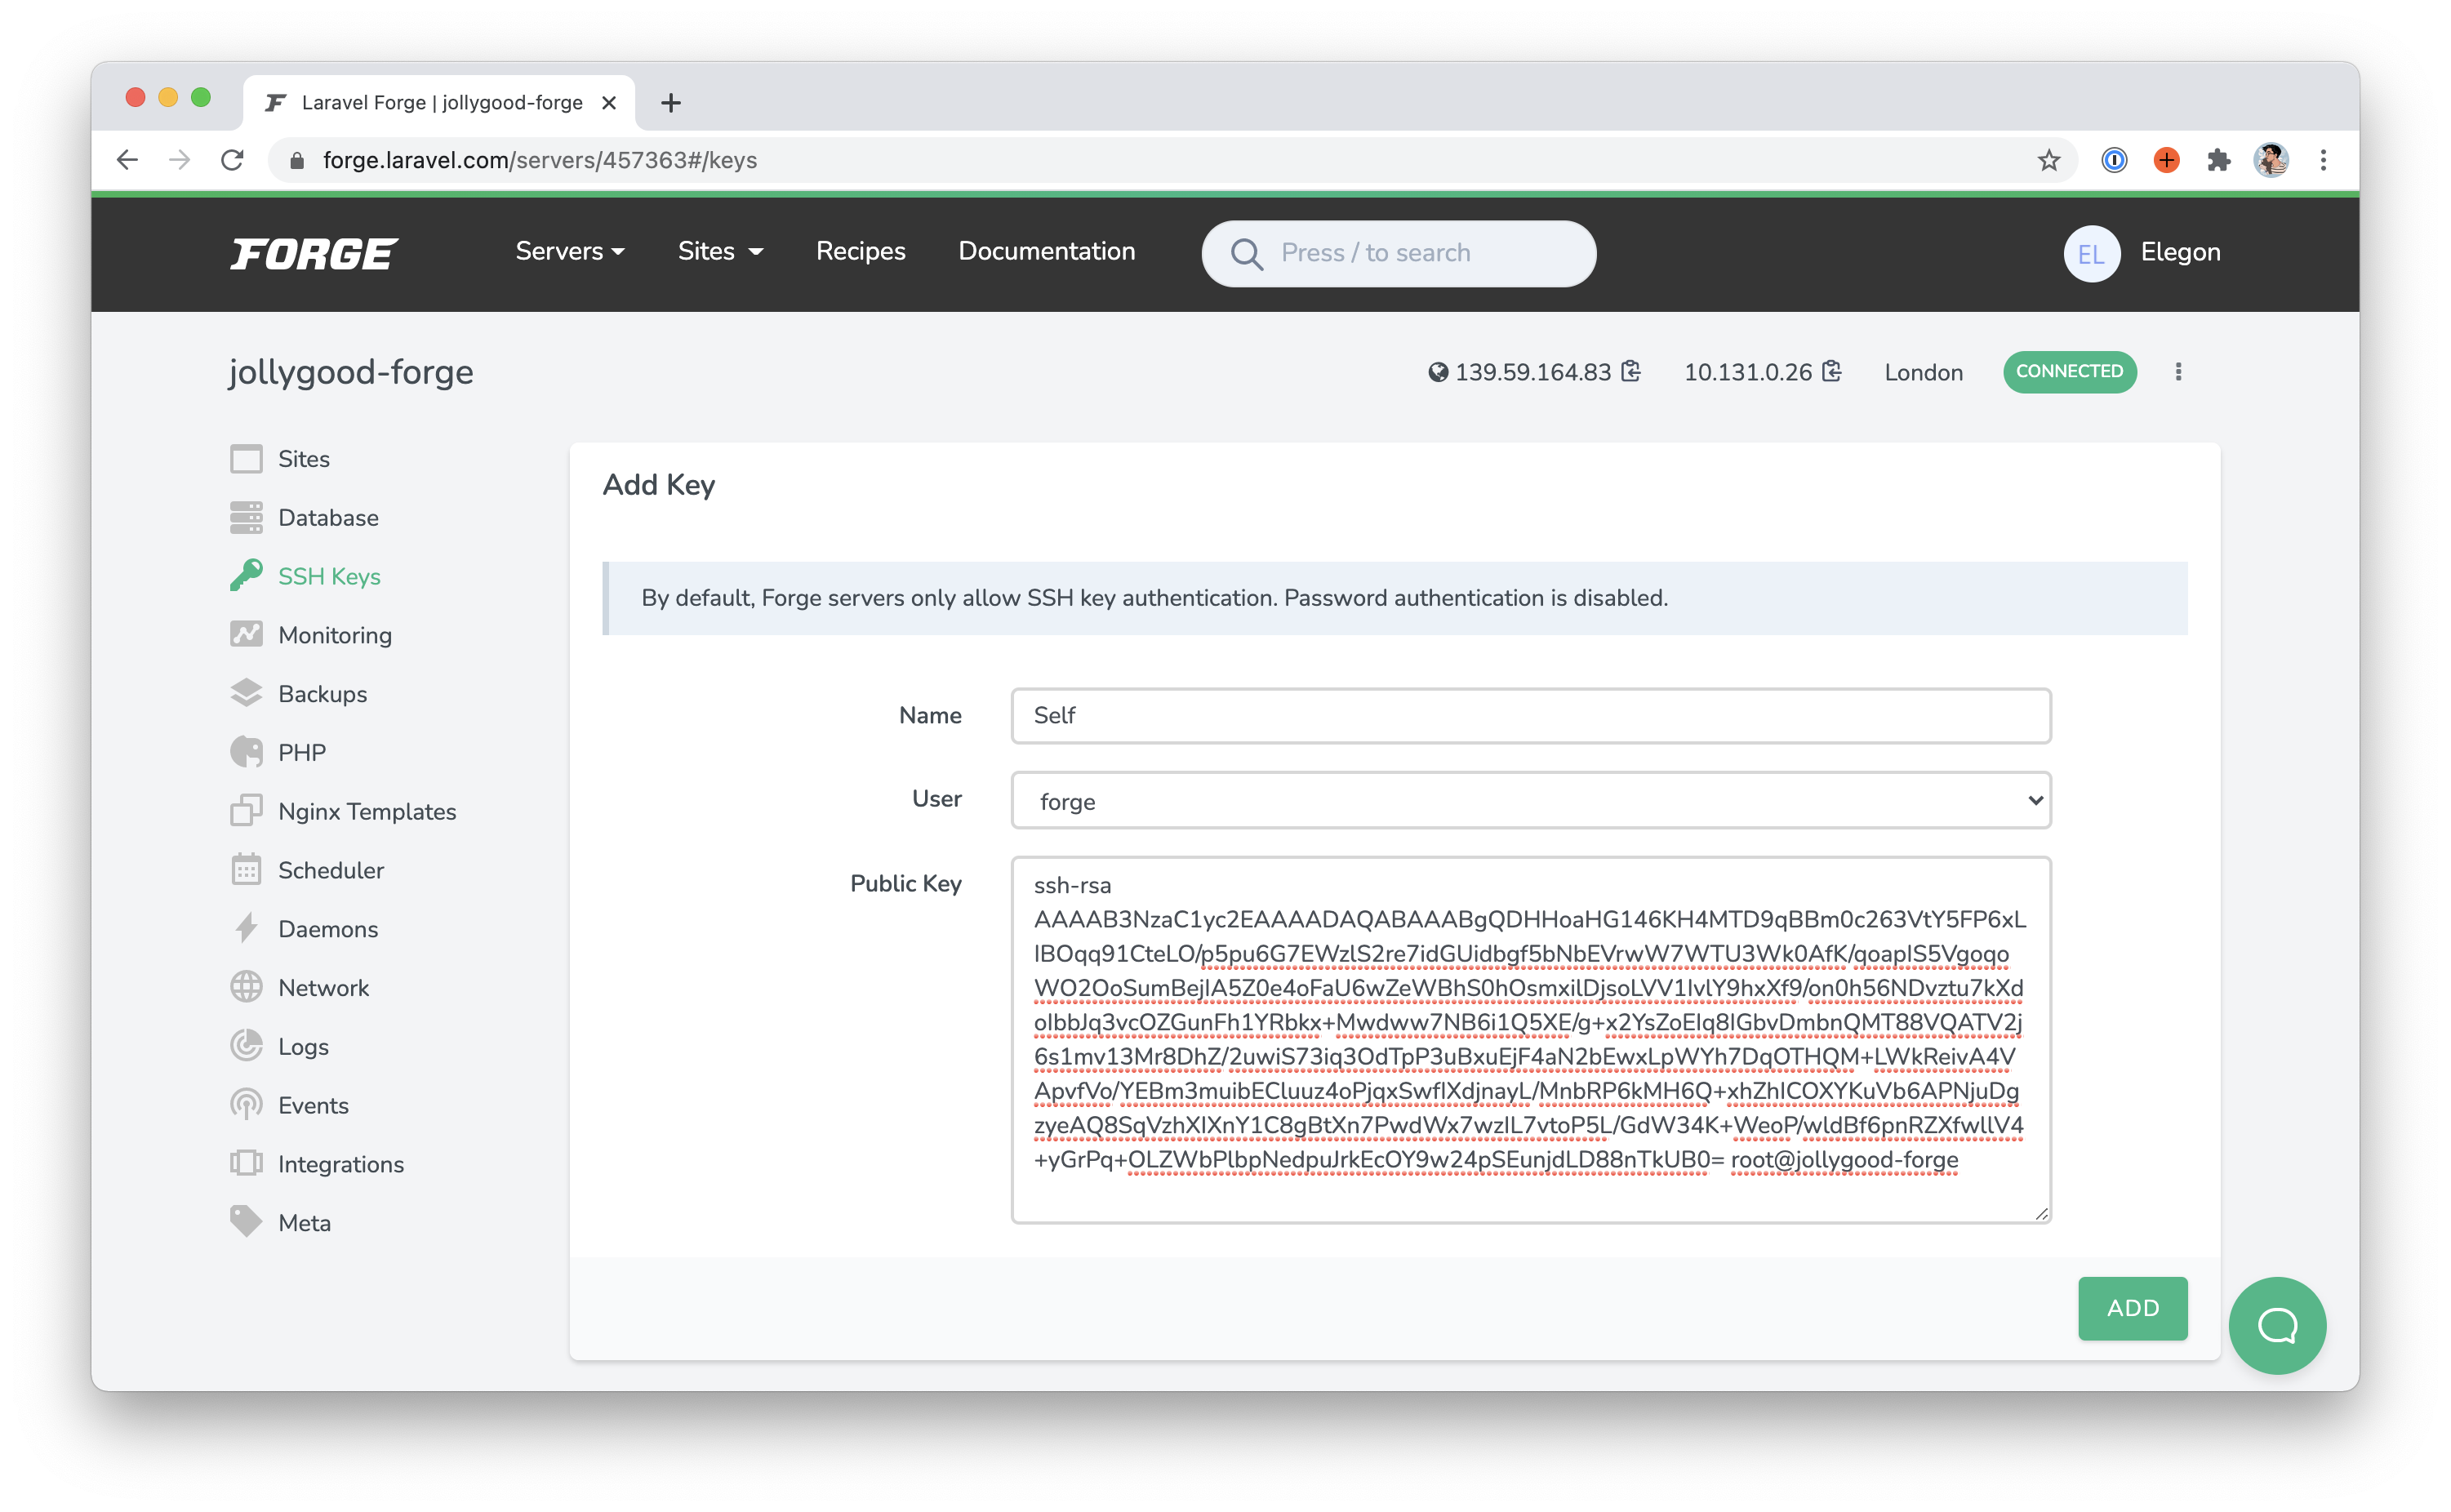Image resolution: width=2451 pixels, height=1512 pixels.
Task: Open Nginx Templates link
Action: click(x=367, y=811)
